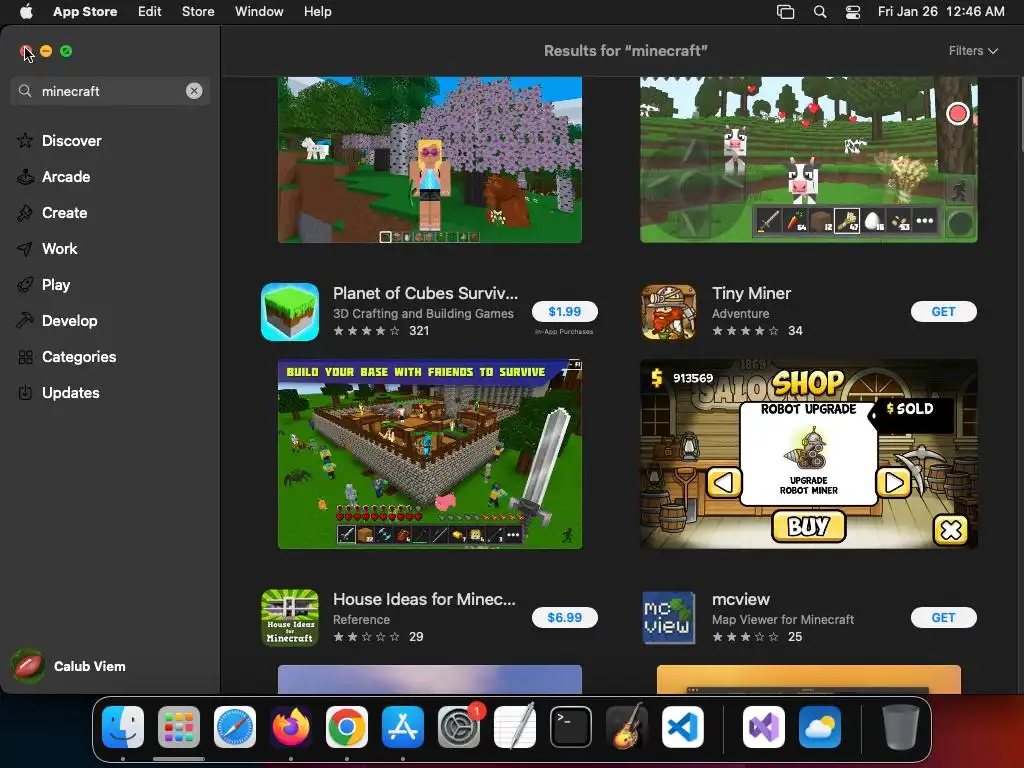Image resolution: width=1024 pixels, height=768 pixels.
Task: Focus the minecraft search field
Action: (110, 91)
